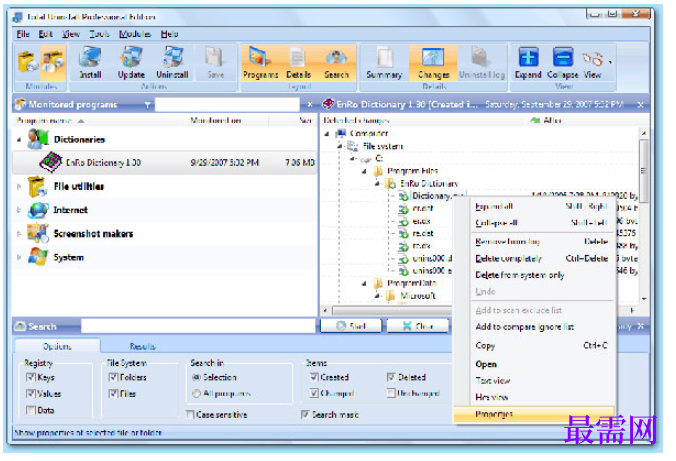Toggle the Deleted items checkbox
This screenshot has height=461, width=676.
[x=391, y=377]
